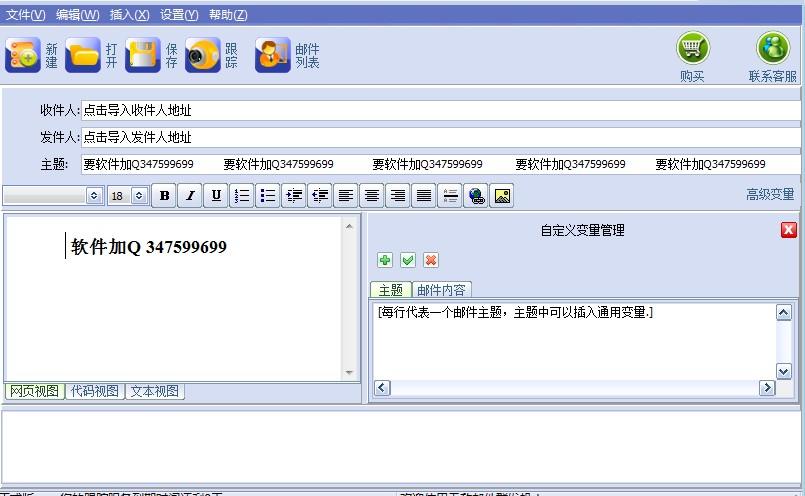Open the 设置(Y) menu
This screenshot has width=805, height=496.
click(179, 15)
